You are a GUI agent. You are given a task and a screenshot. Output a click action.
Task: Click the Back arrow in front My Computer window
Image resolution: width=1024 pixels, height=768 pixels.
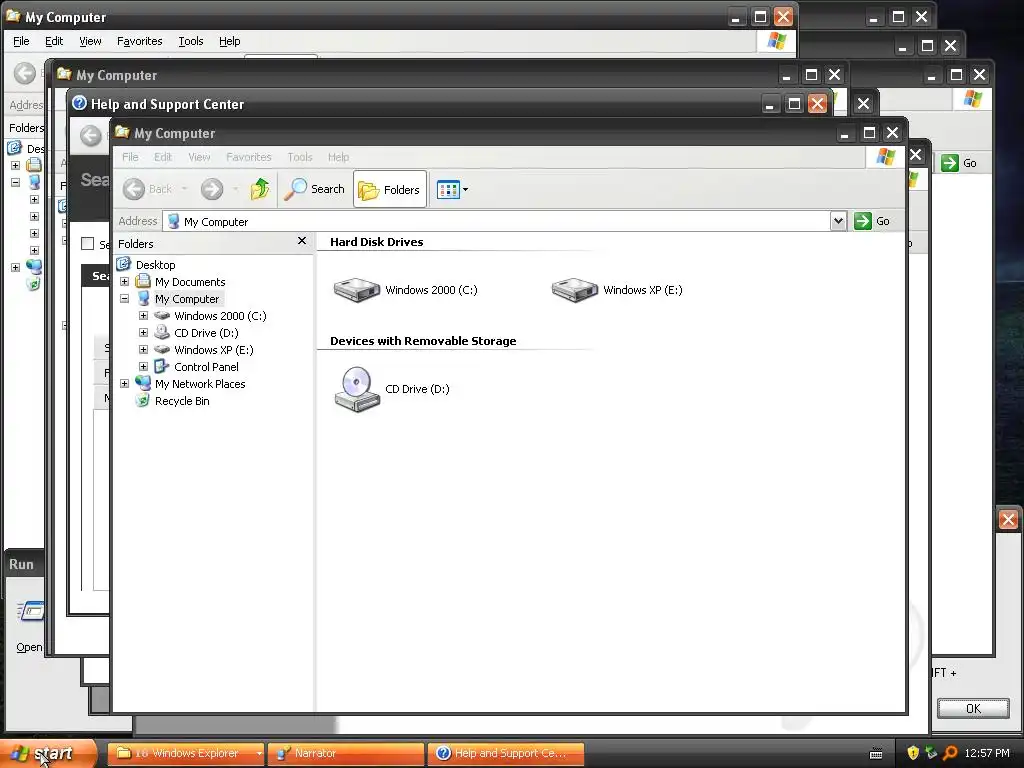point(134,189)
